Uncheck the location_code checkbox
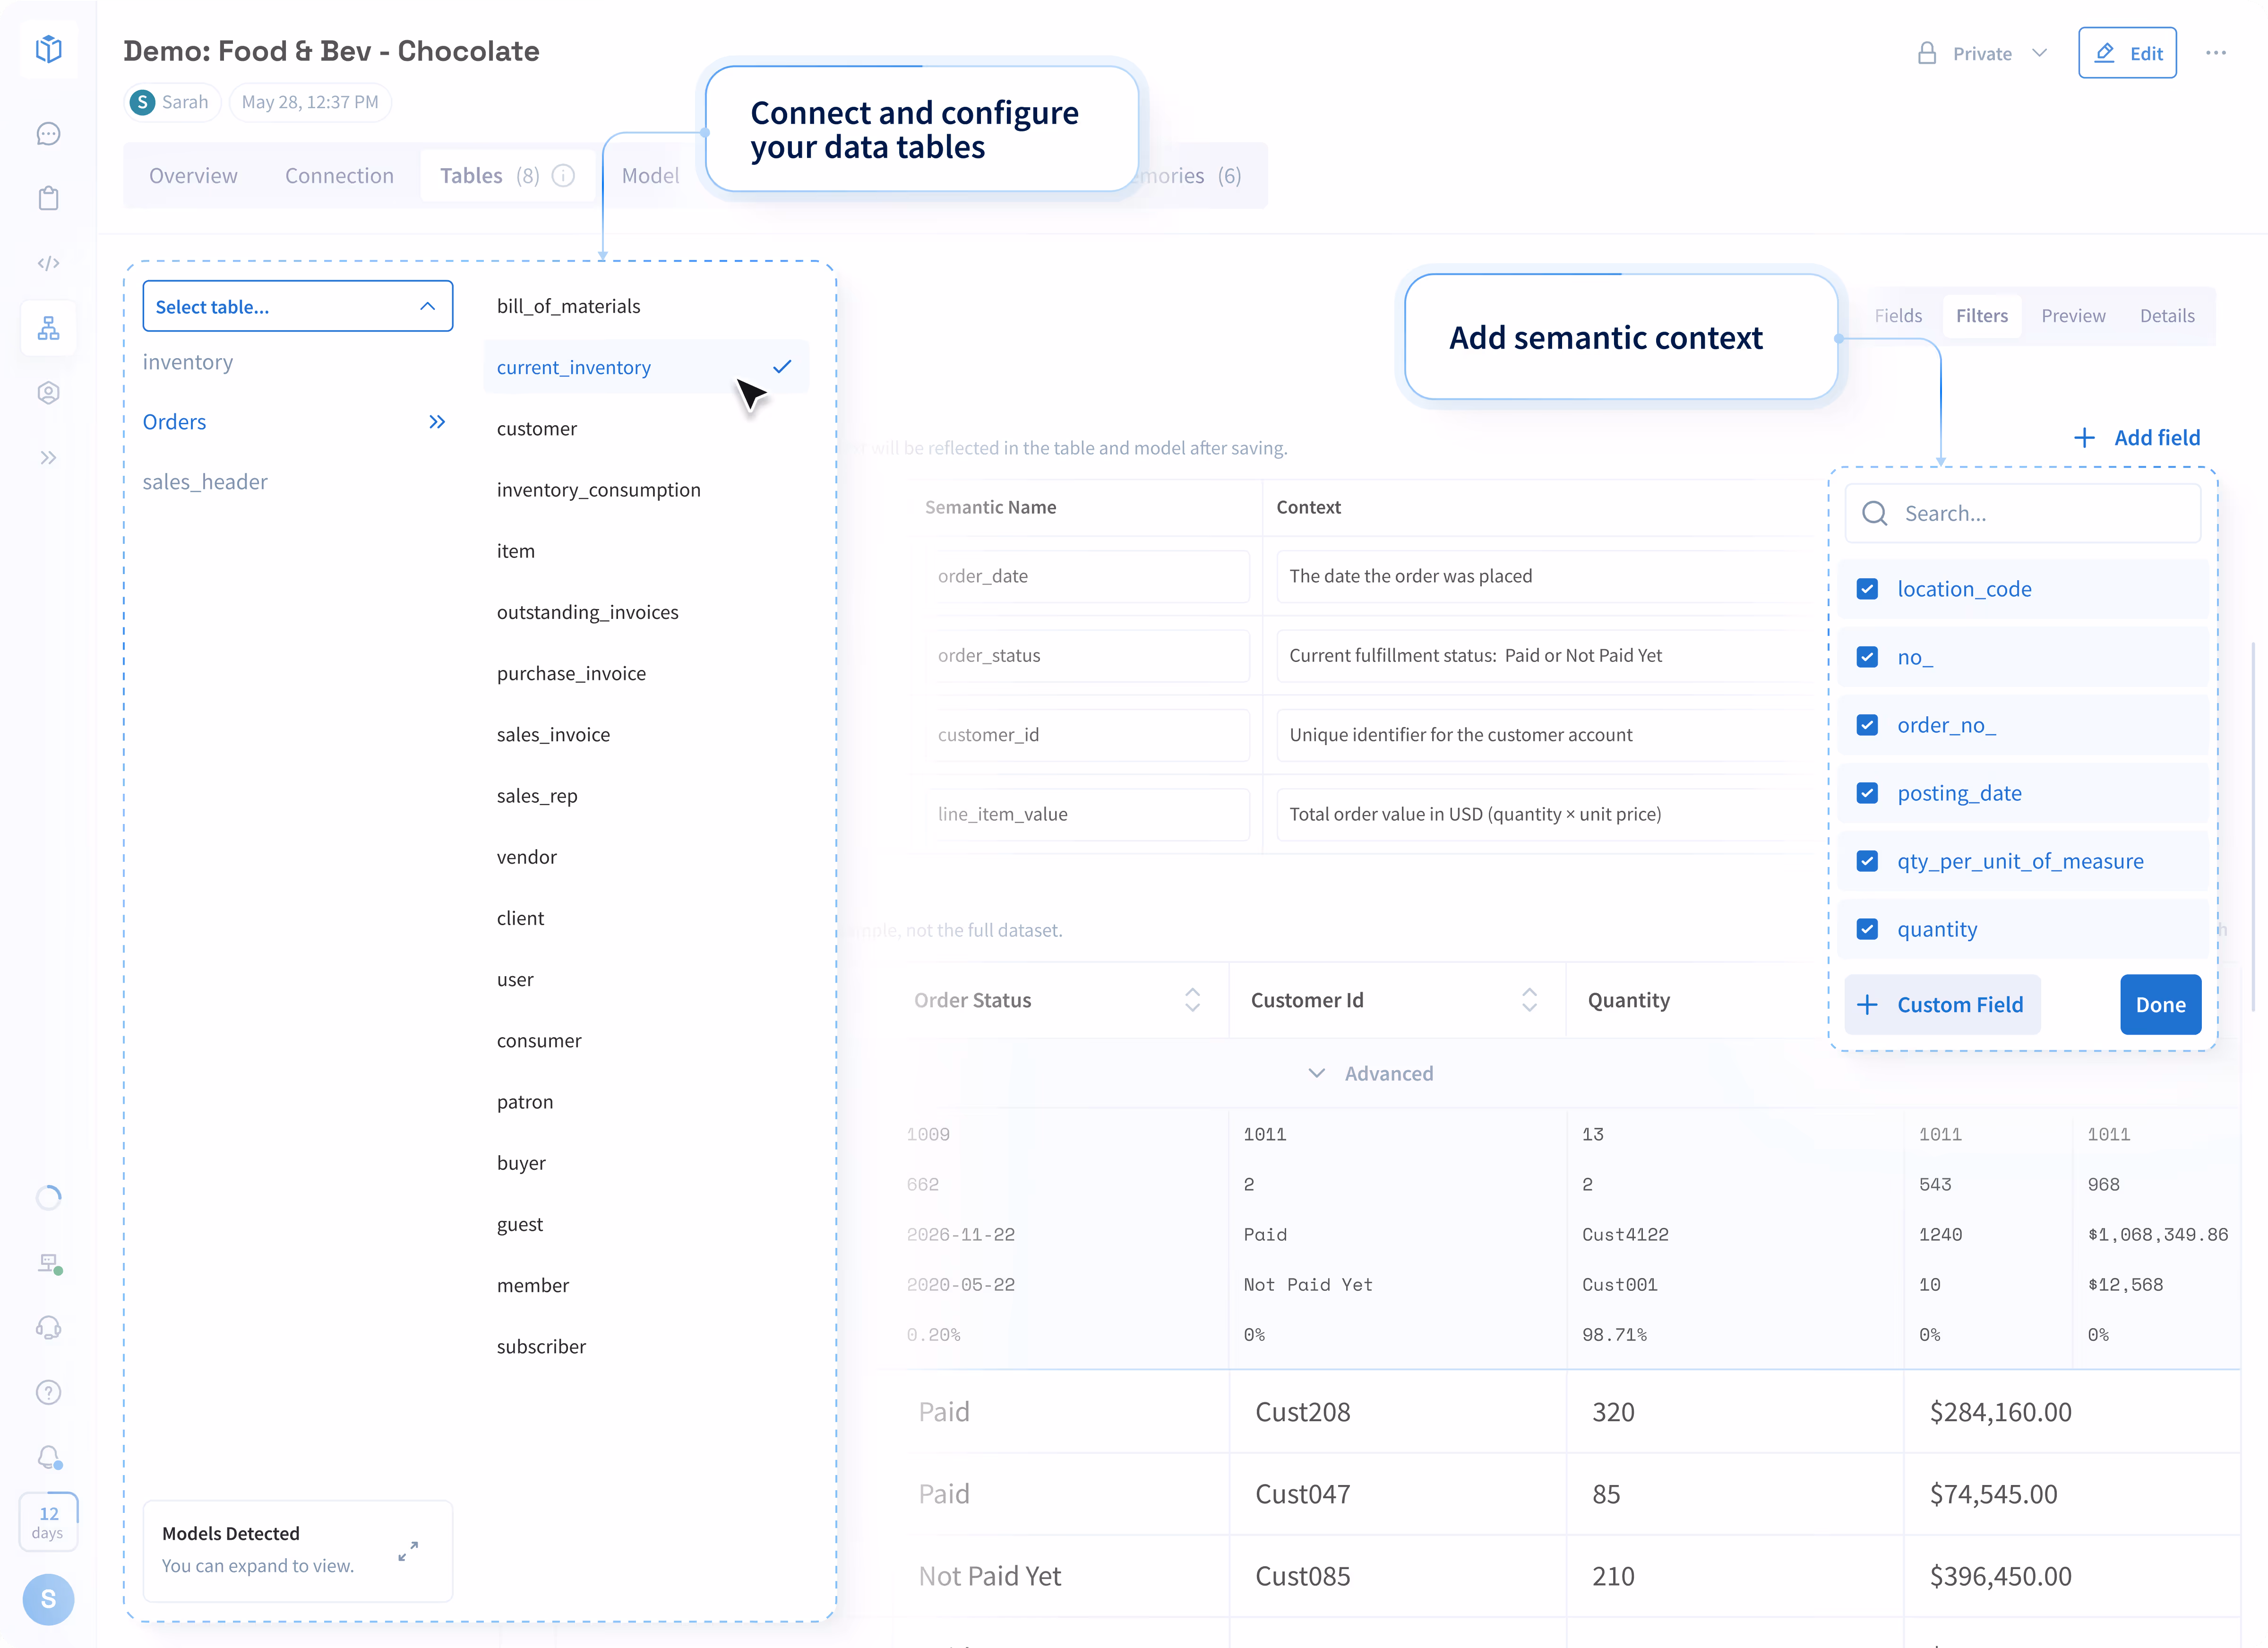2268x1648 pixels. point(1867,589)
